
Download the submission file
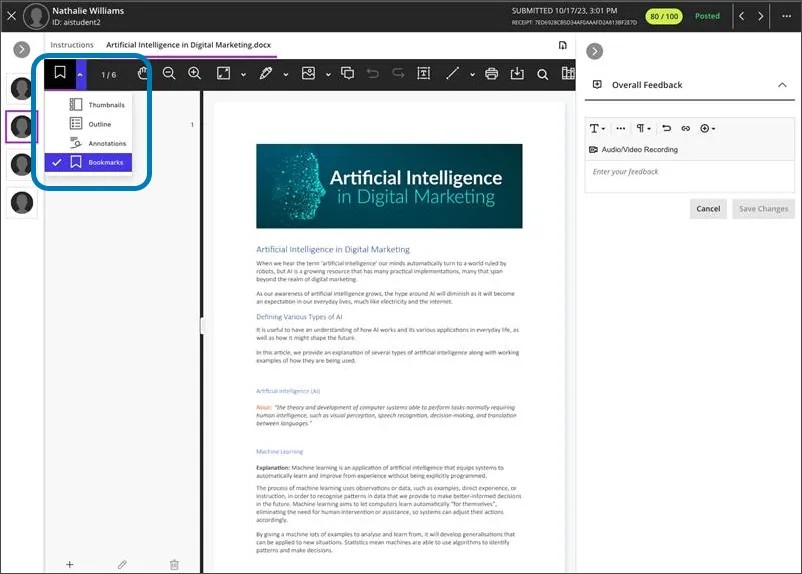pos(517,74)
